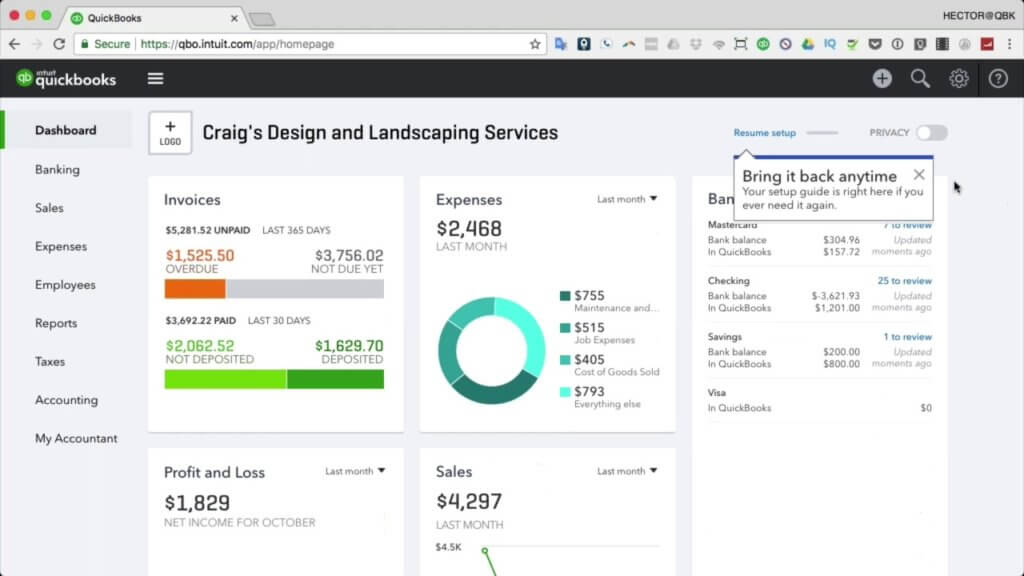
Task: Open Expenses in the left navigation
Action: tap(61, 246)
